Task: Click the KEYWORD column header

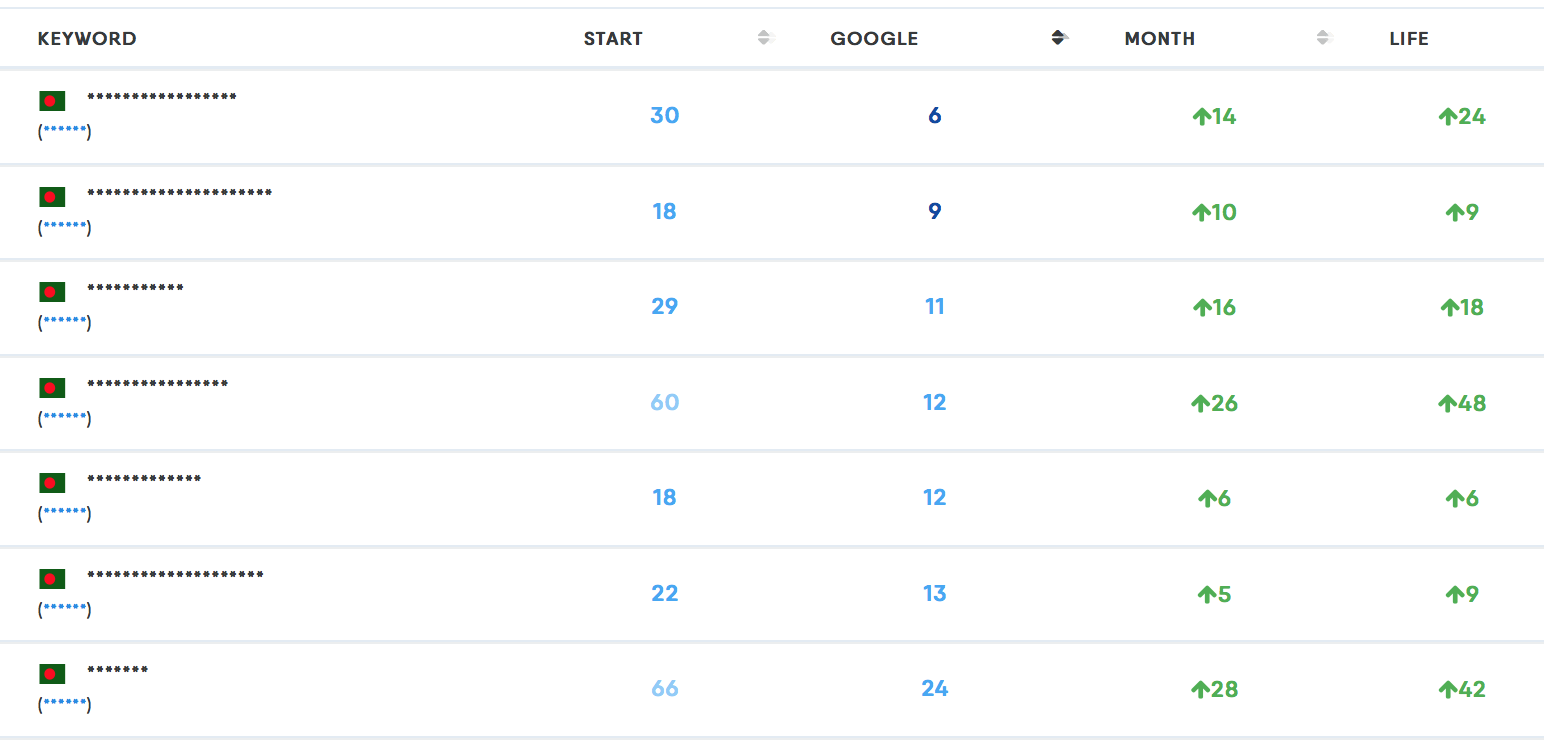Action: [x=87, y=39]
